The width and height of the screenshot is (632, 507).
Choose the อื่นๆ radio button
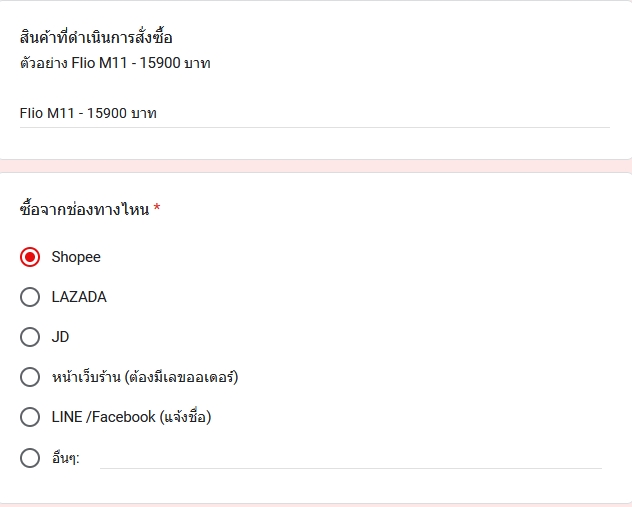point(30,458)
